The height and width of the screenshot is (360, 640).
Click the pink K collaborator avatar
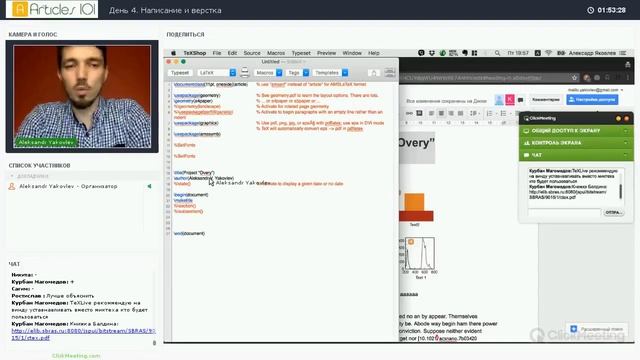click(x=510, y=100)
